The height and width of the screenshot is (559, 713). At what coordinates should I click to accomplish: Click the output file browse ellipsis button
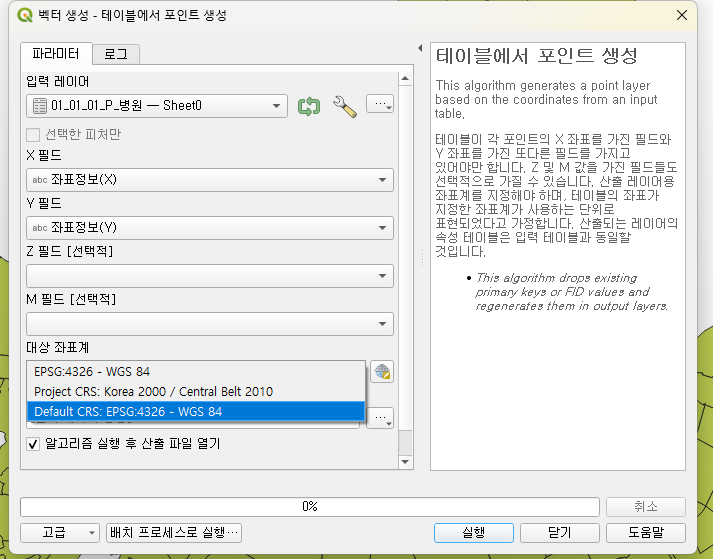pos(380,418)
